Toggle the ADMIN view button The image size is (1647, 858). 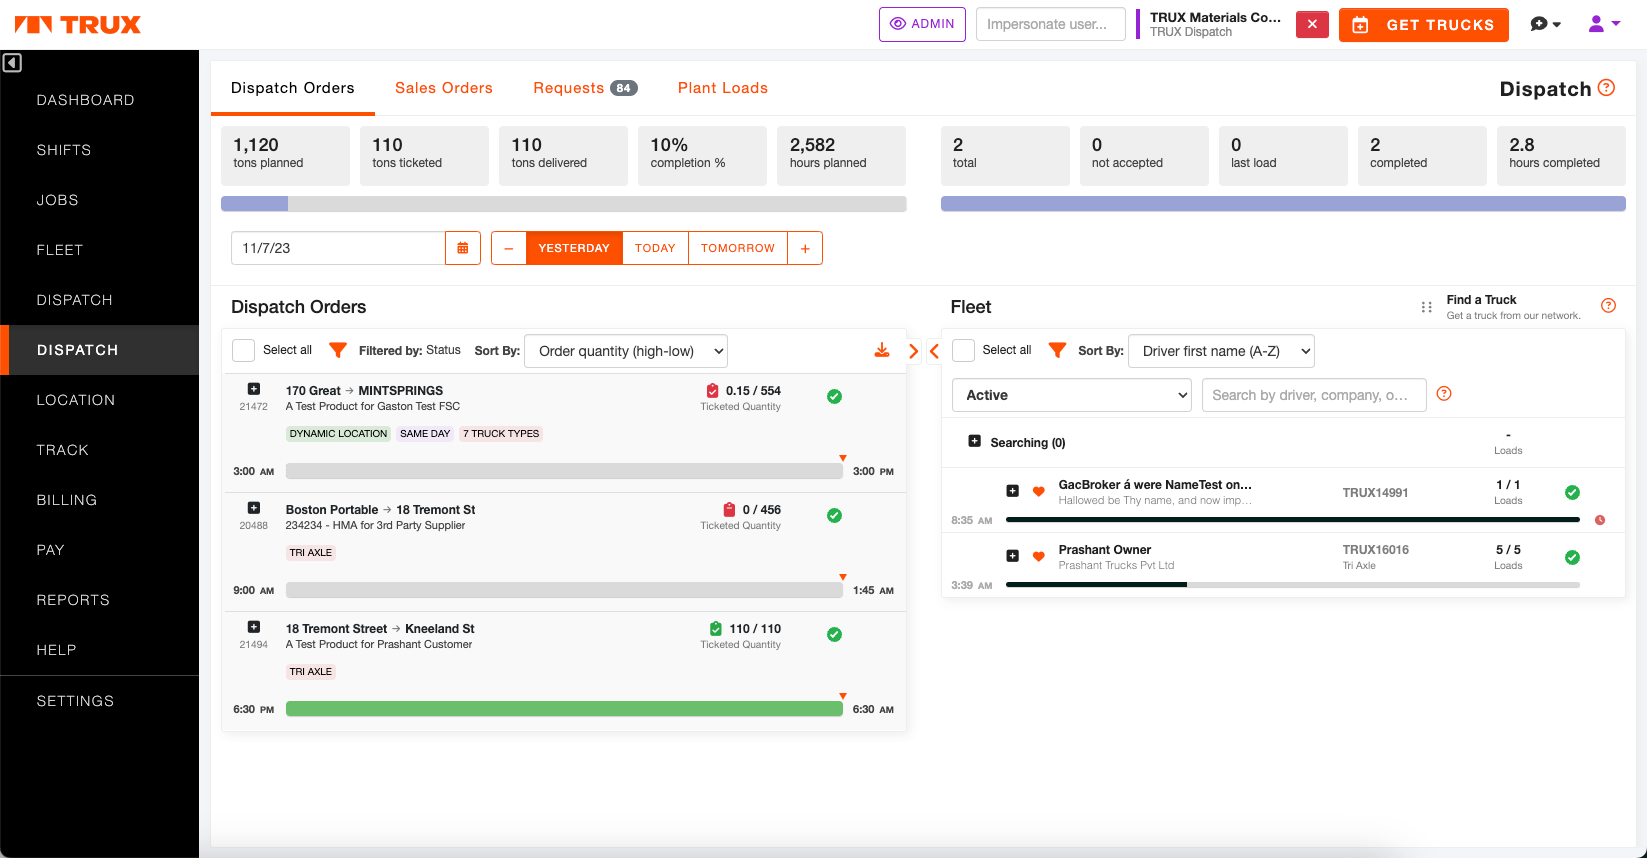(921, 24)
